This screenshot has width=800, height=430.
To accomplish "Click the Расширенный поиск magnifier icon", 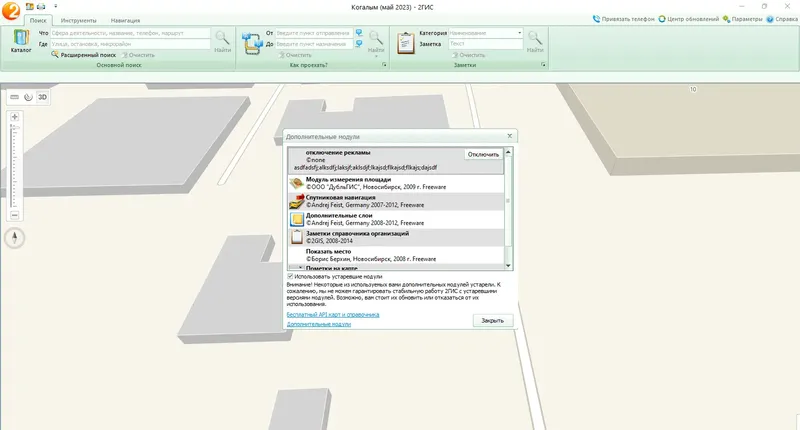I will [55, 55].
